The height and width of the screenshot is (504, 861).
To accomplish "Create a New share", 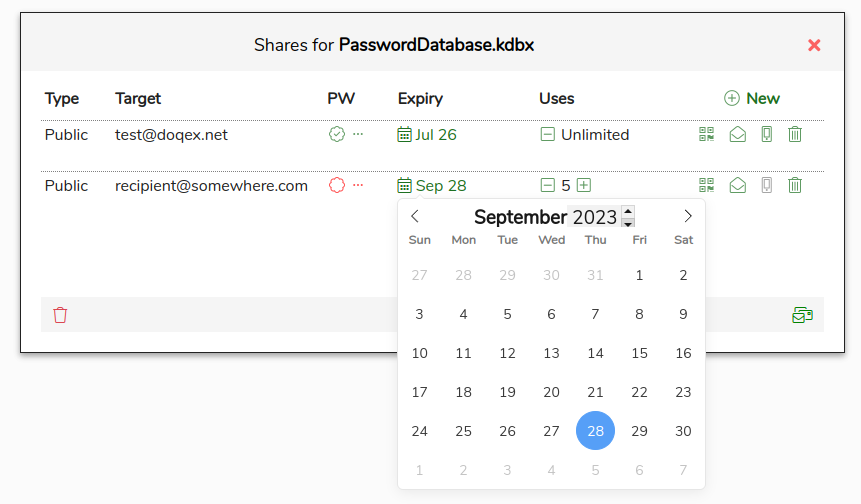I will pyautogui.click(x=751, y=98).
